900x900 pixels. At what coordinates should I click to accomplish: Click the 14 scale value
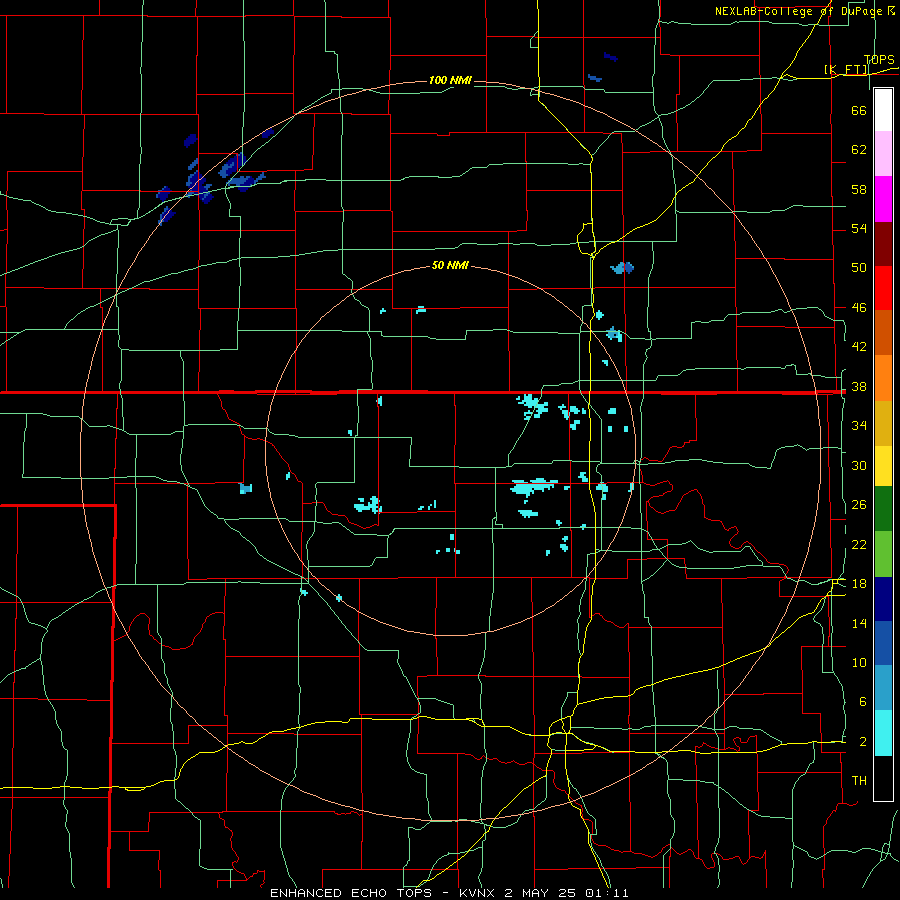859,623
